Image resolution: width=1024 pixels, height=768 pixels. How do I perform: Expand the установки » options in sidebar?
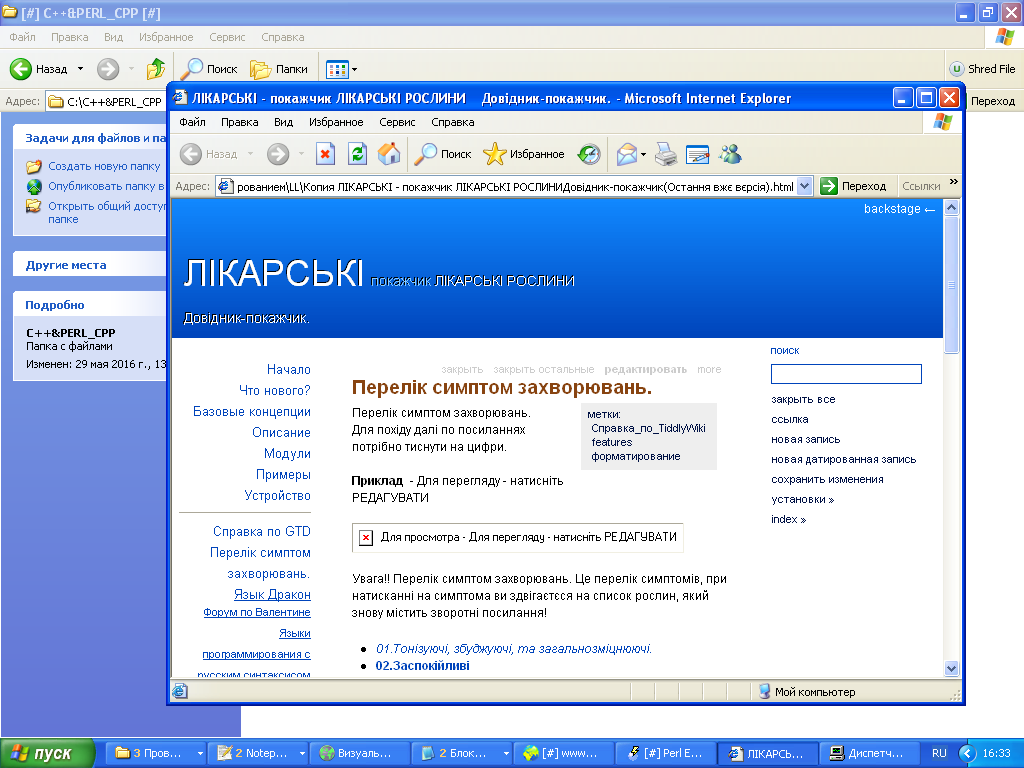(x=802, y=499)
